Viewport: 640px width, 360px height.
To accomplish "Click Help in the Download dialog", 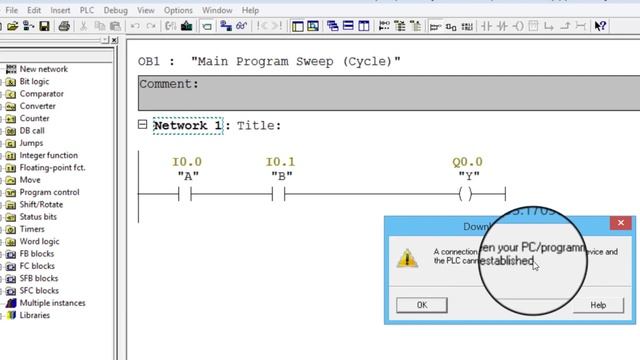I will (x=598, y=305).
